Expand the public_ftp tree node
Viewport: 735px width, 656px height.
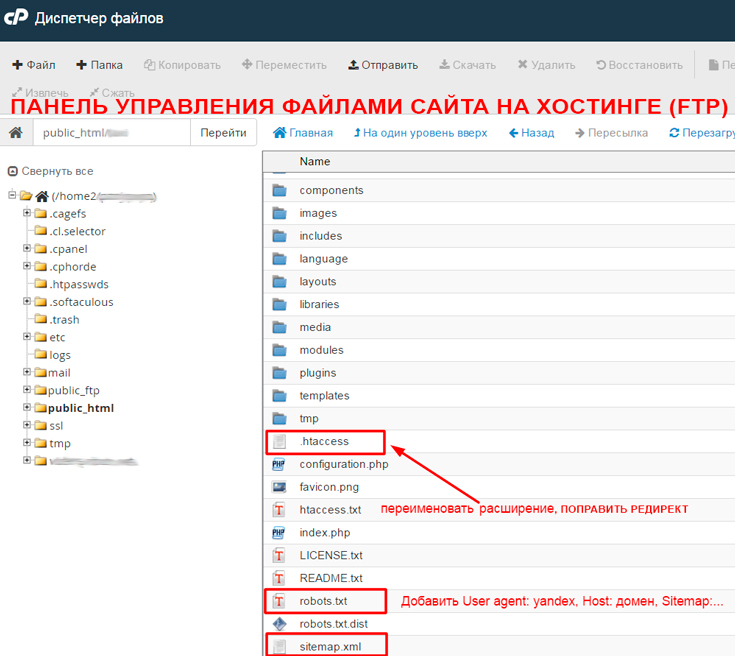click(x=27, y=390)
